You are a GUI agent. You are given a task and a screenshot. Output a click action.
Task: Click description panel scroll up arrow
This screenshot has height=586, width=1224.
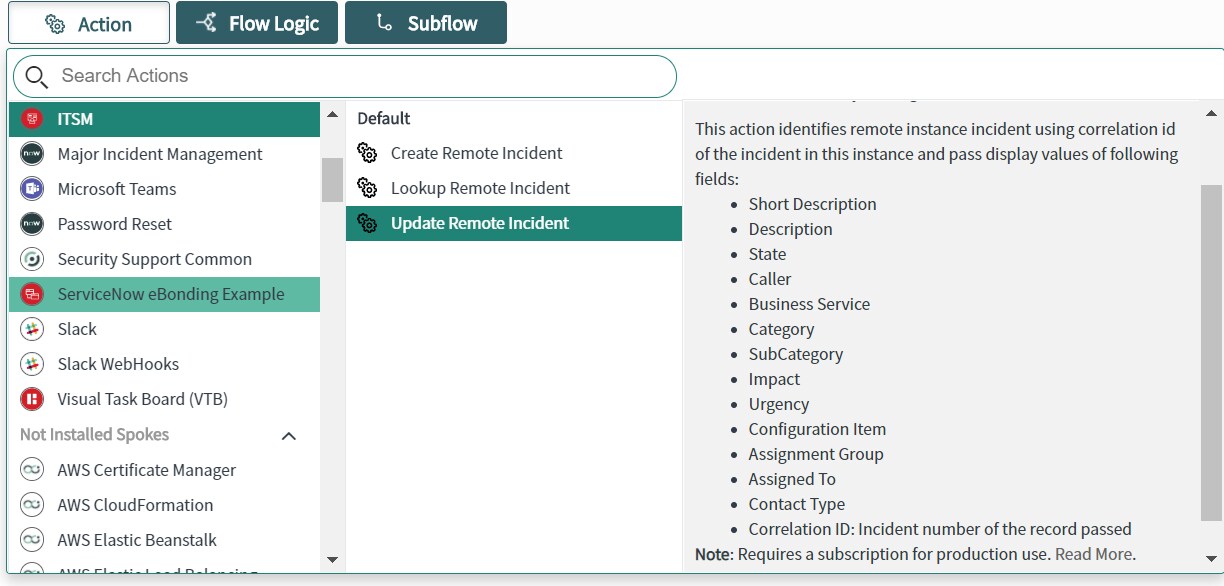[x=1211, y=114]
